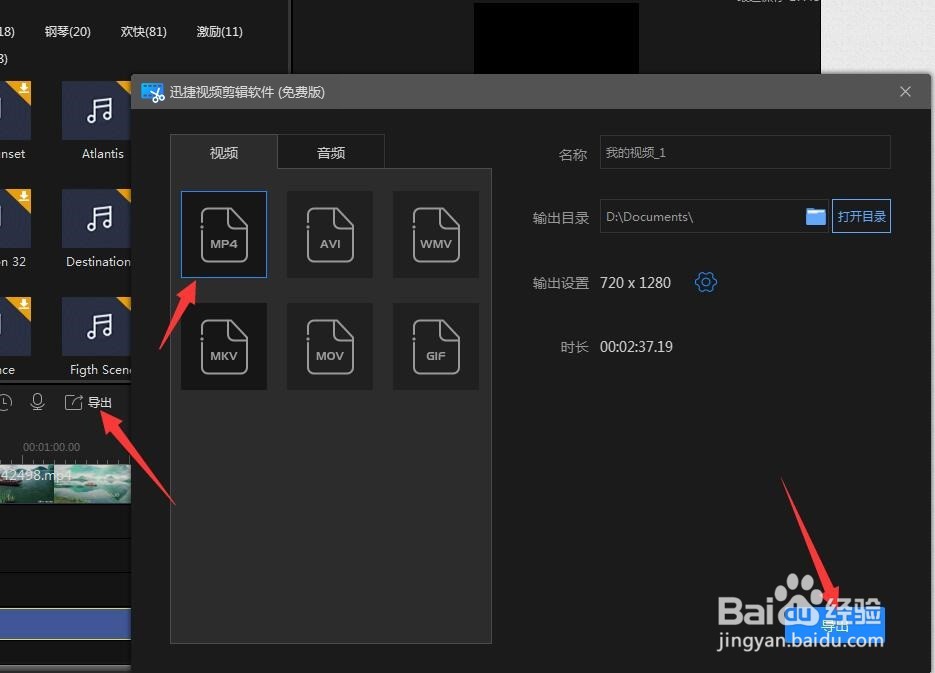Select the AVI output format
This screenshot has width=935, height=673.
tap(330, 234)
